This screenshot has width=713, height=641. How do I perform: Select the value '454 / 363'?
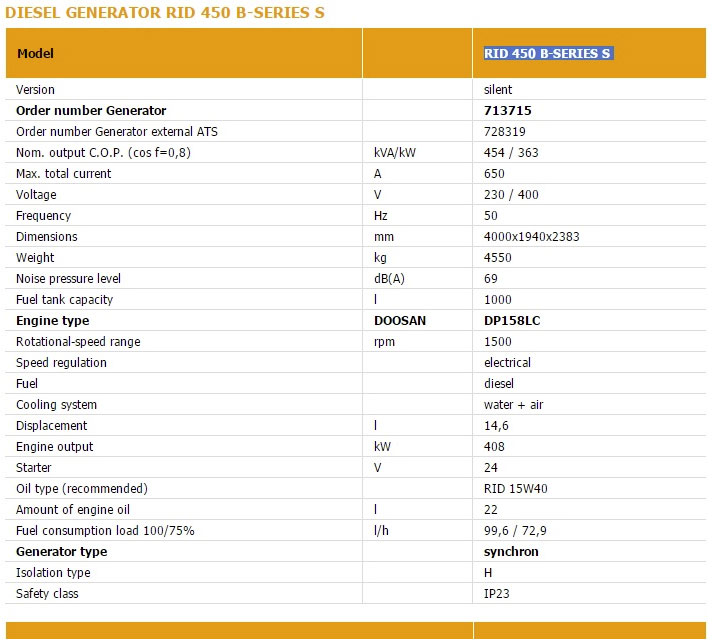pyautogui.click(x=511, y=152)
